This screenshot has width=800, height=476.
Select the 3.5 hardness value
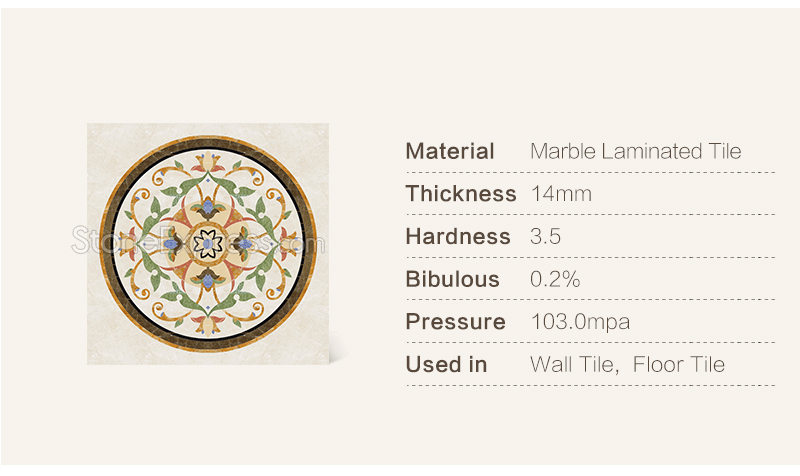[x=545, y=237]
